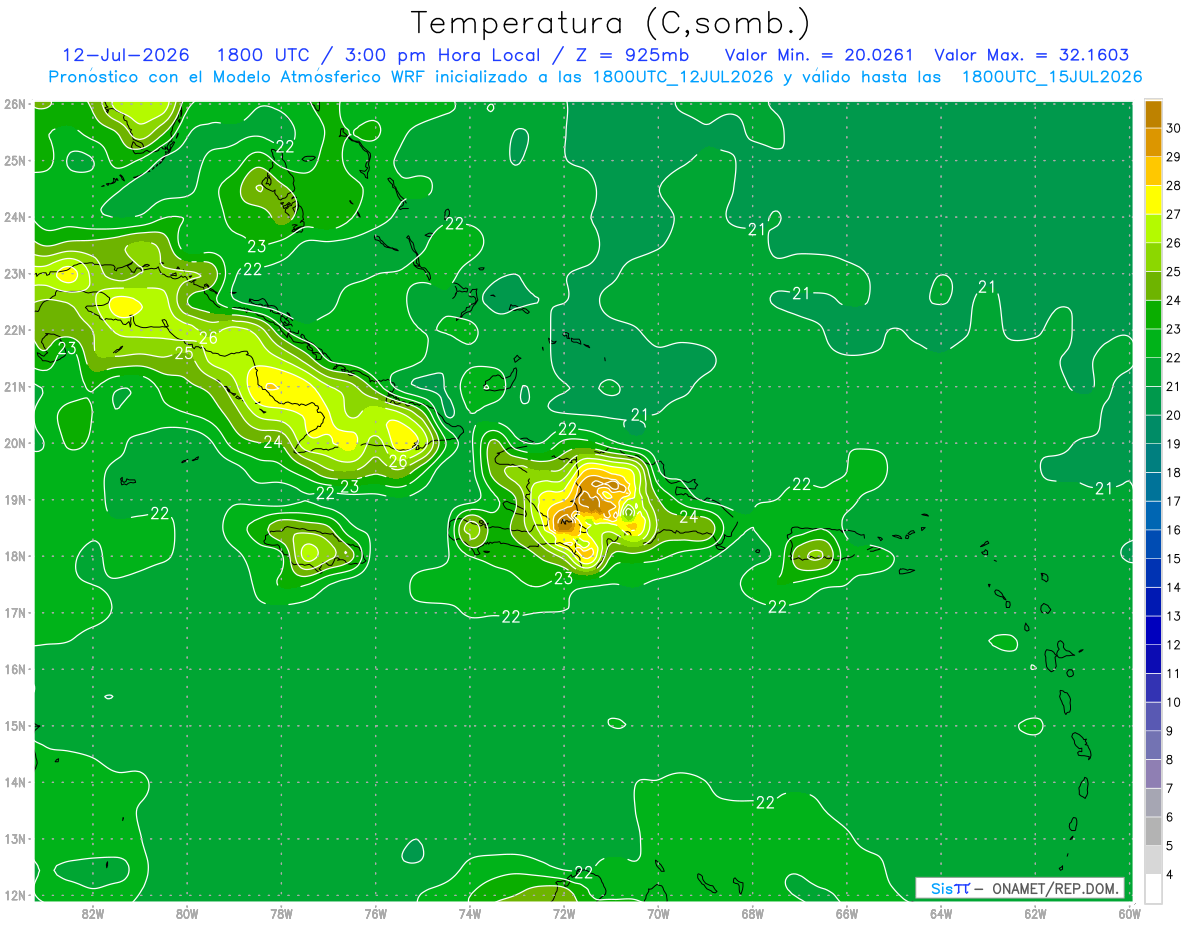Click the white legend swatch below 4
The width and height of the screenshot is (1200, 927).
pos(1153,888)
